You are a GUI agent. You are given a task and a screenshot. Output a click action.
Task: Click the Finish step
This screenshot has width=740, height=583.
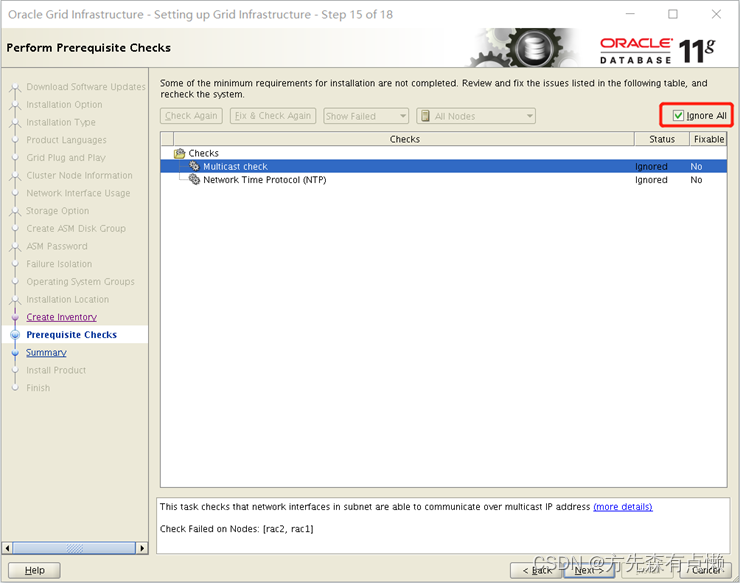38,388
